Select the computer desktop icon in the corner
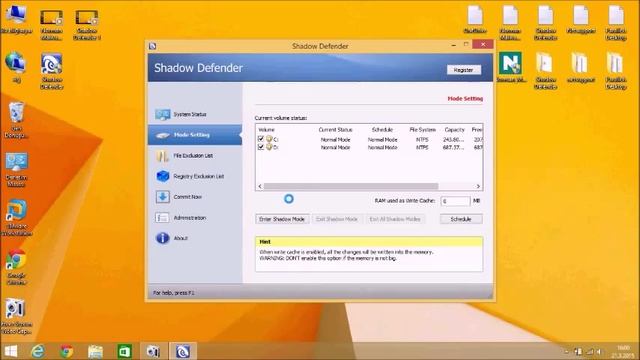The width and height of the screenshot is (640, 360). tap(16, 19)
